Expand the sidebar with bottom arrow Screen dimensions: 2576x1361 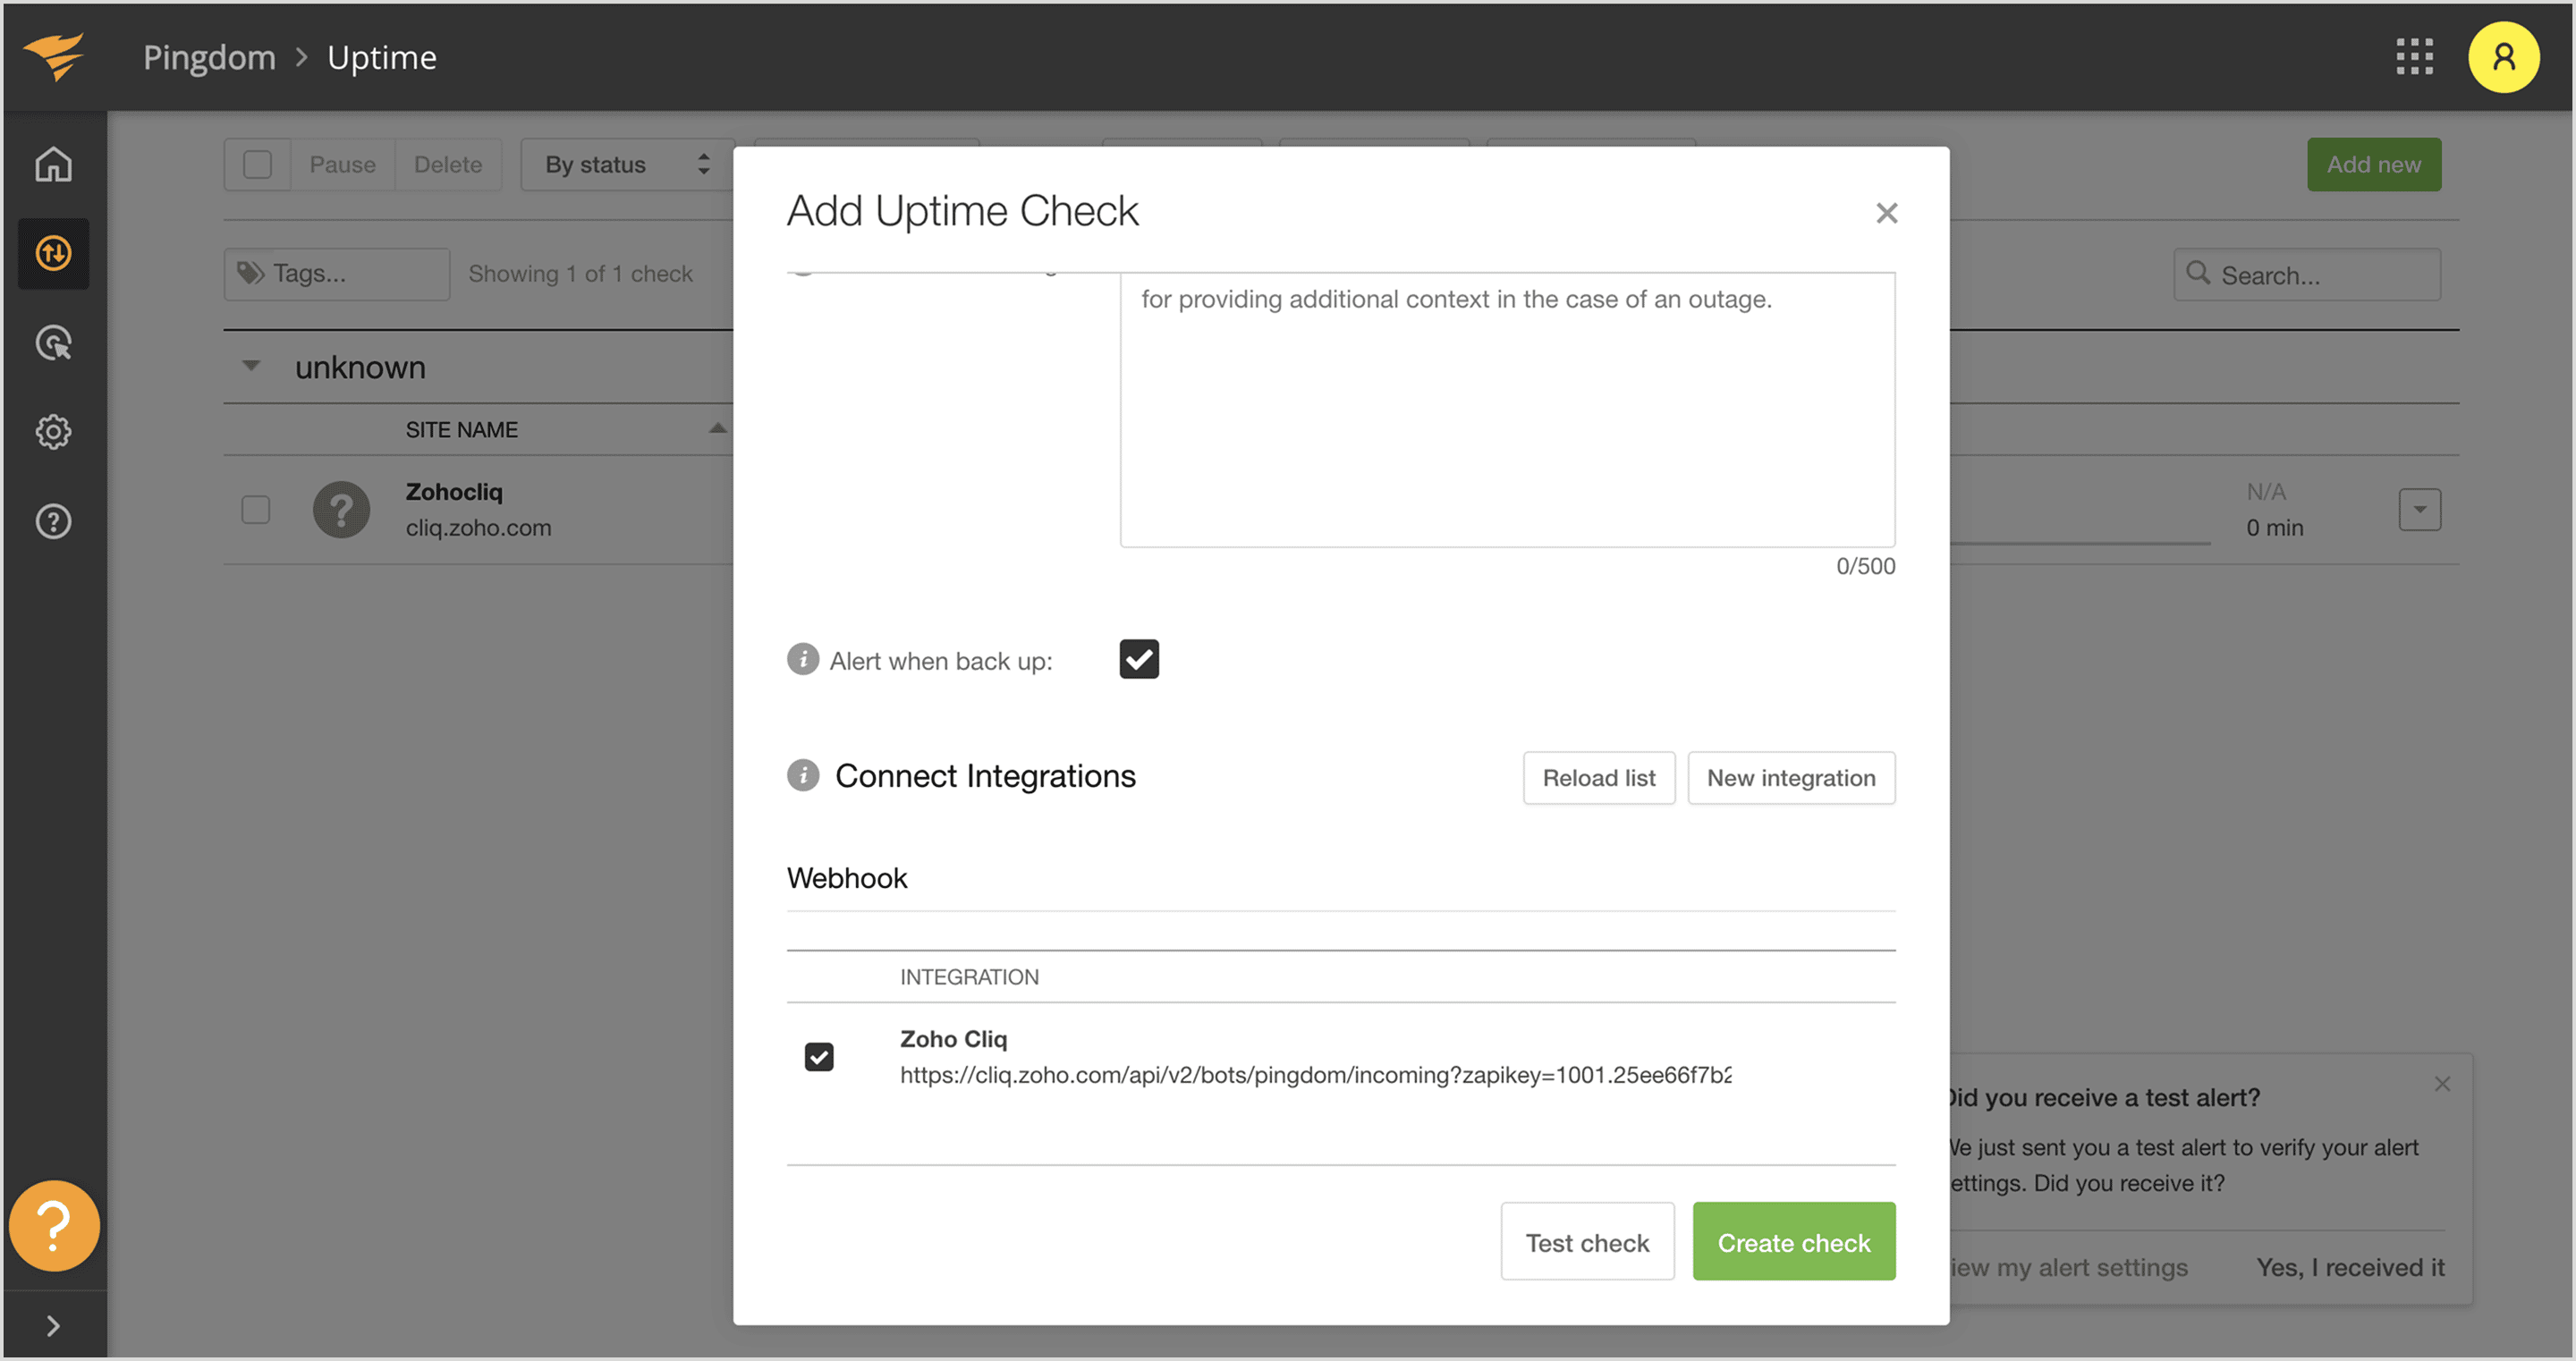coord(53,1326)
